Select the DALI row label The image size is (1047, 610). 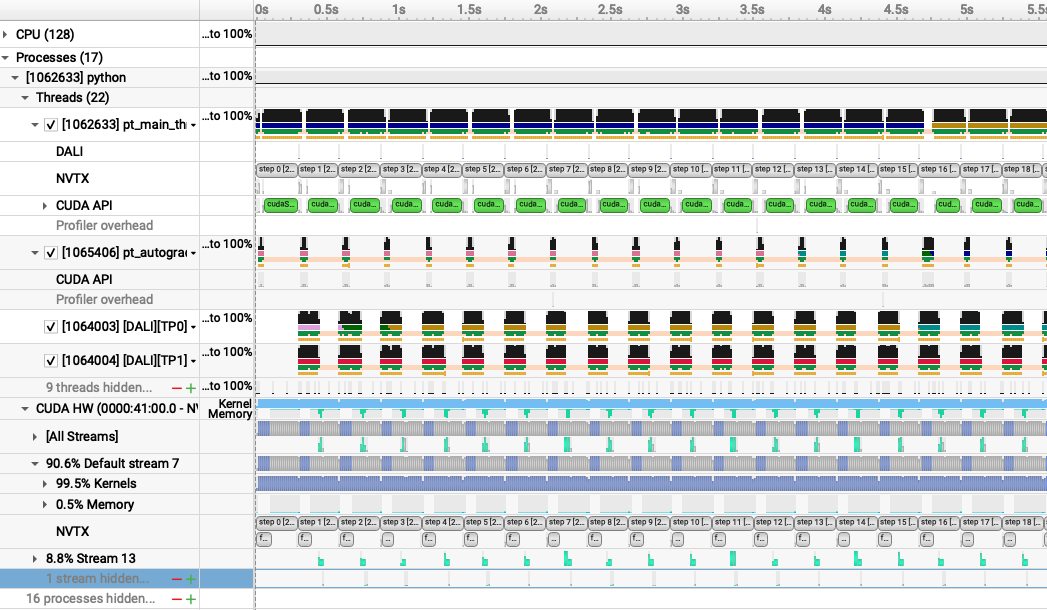pos(69,151)
